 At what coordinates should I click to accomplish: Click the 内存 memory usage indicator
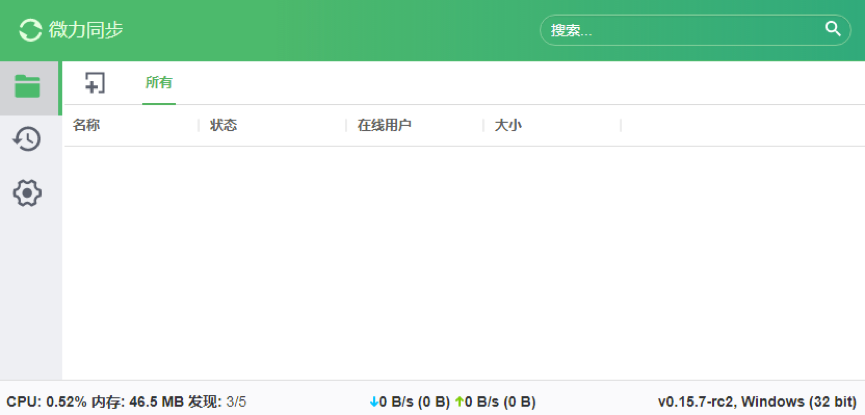point(138,402)
